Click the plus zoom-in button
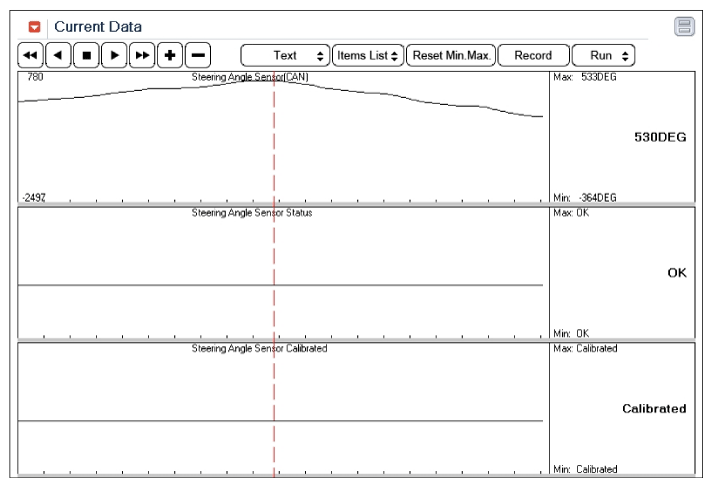713x487 pixels. pos(170,55)
